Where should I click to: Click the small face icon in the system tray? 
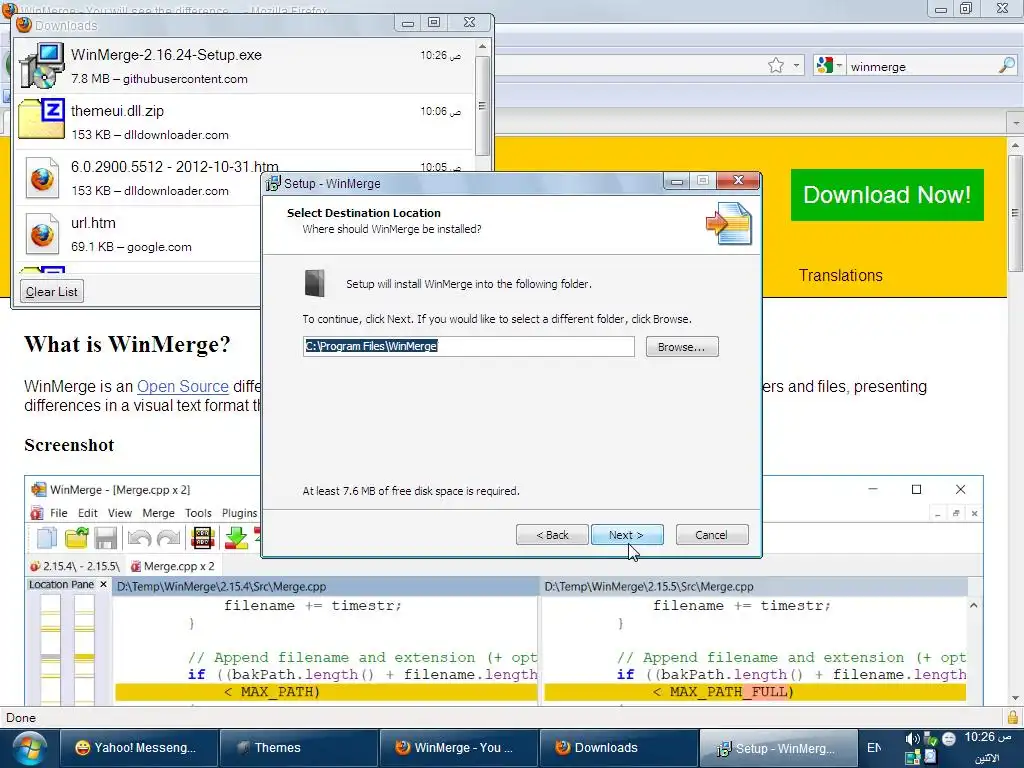coord(949,739)
